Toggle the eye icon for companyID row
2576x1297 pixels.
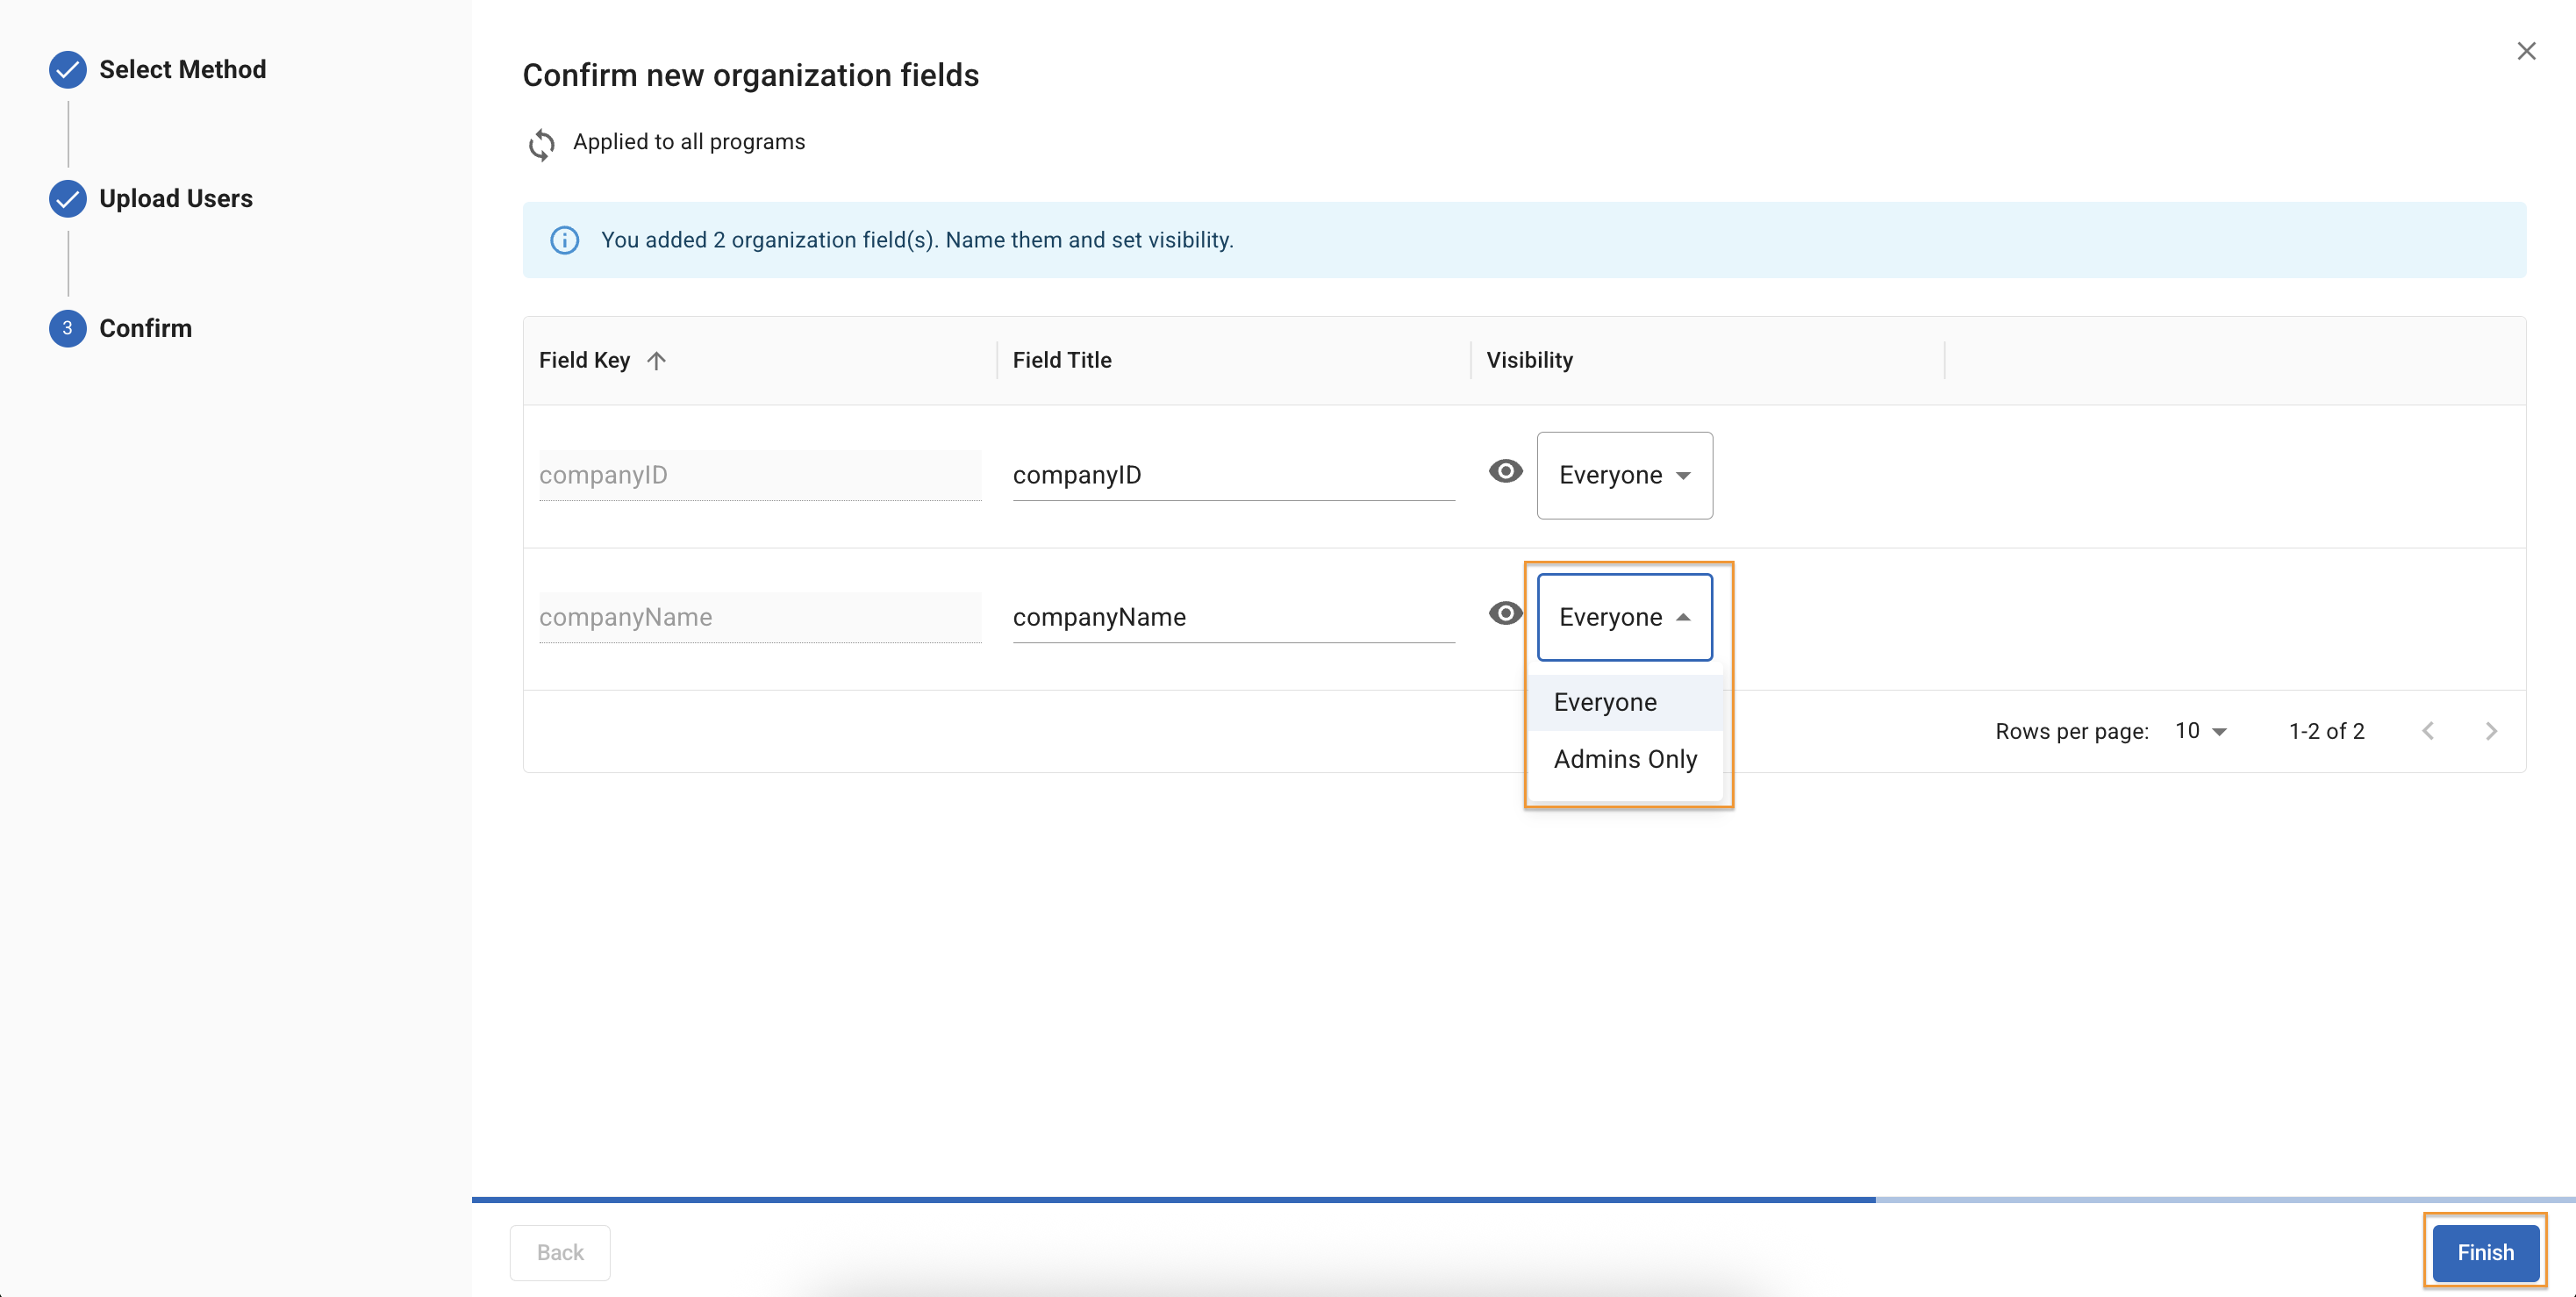[x=1505, y=471]
